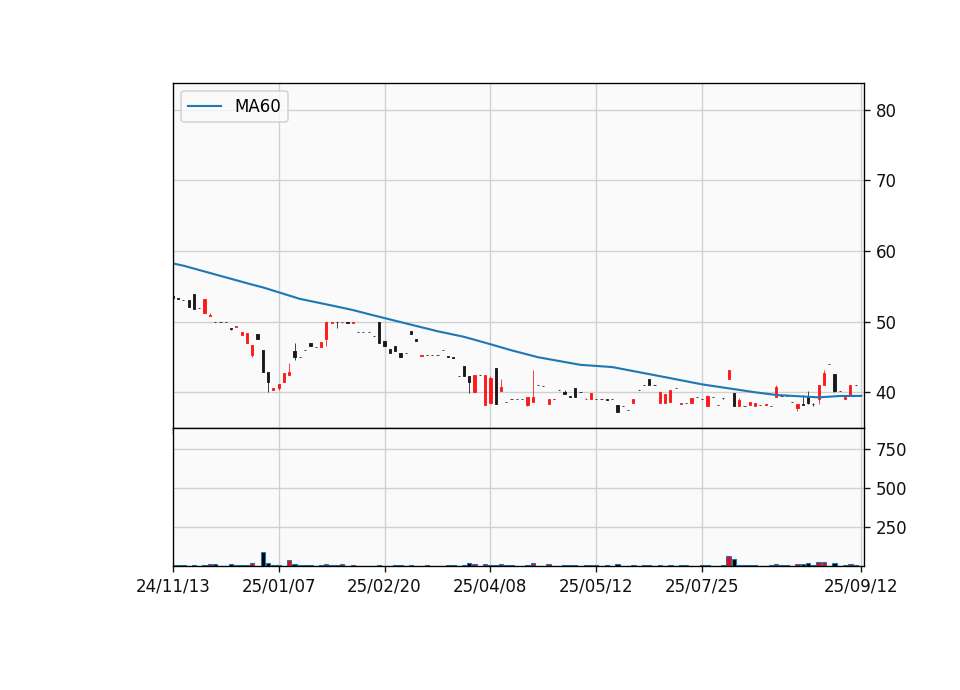Click the 24/11/13 date label

[173, 586]
